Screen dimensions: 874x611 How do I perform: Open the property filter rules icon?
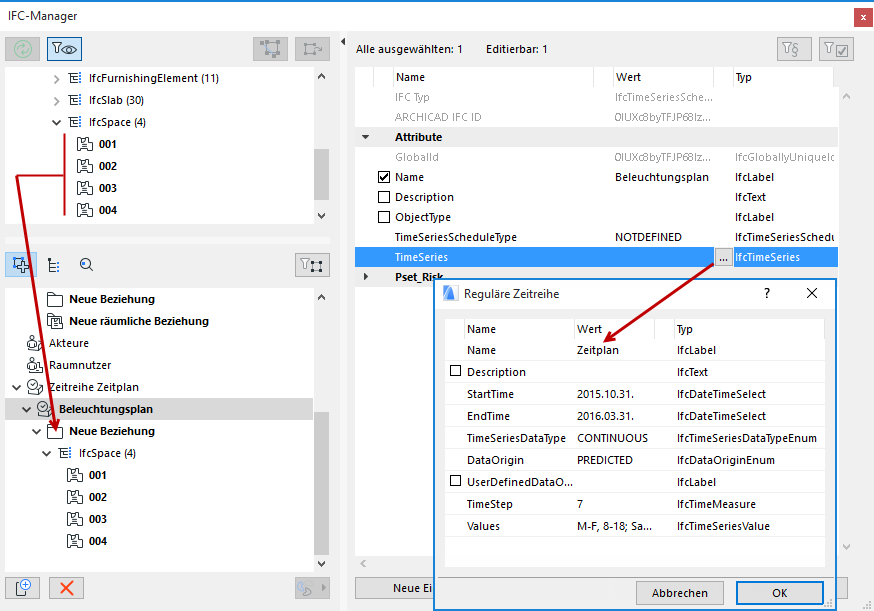(x=794, y=49)
